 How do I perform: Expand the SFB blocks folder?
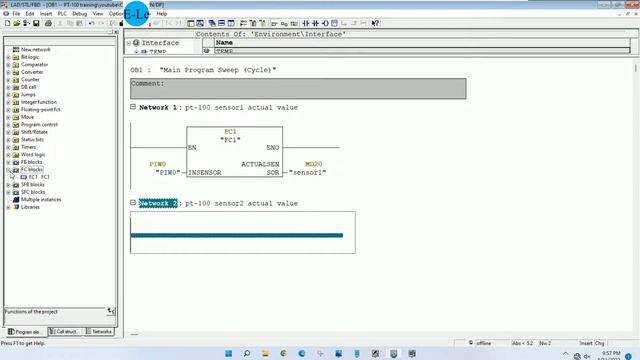[x=8, y=184]
